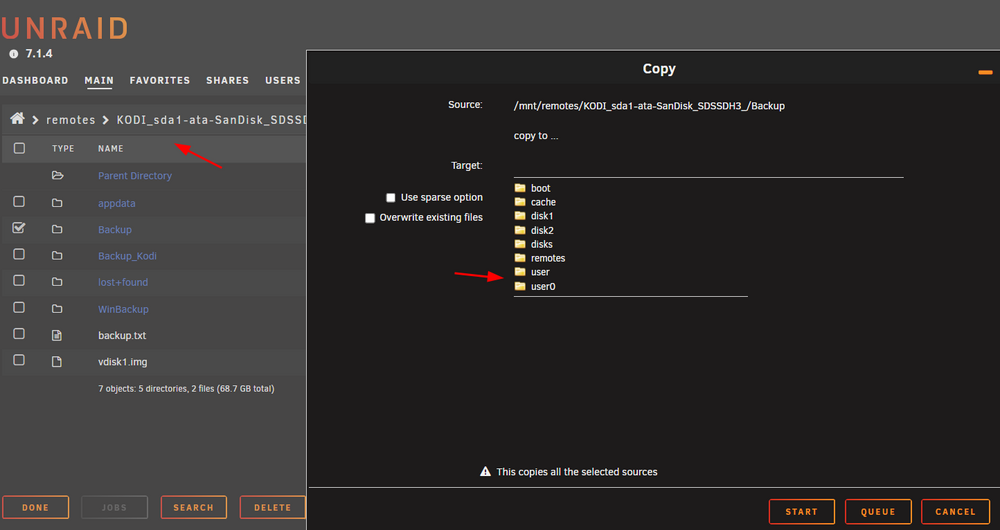Click the user0 folder icon in target list

tap(520, 286)
